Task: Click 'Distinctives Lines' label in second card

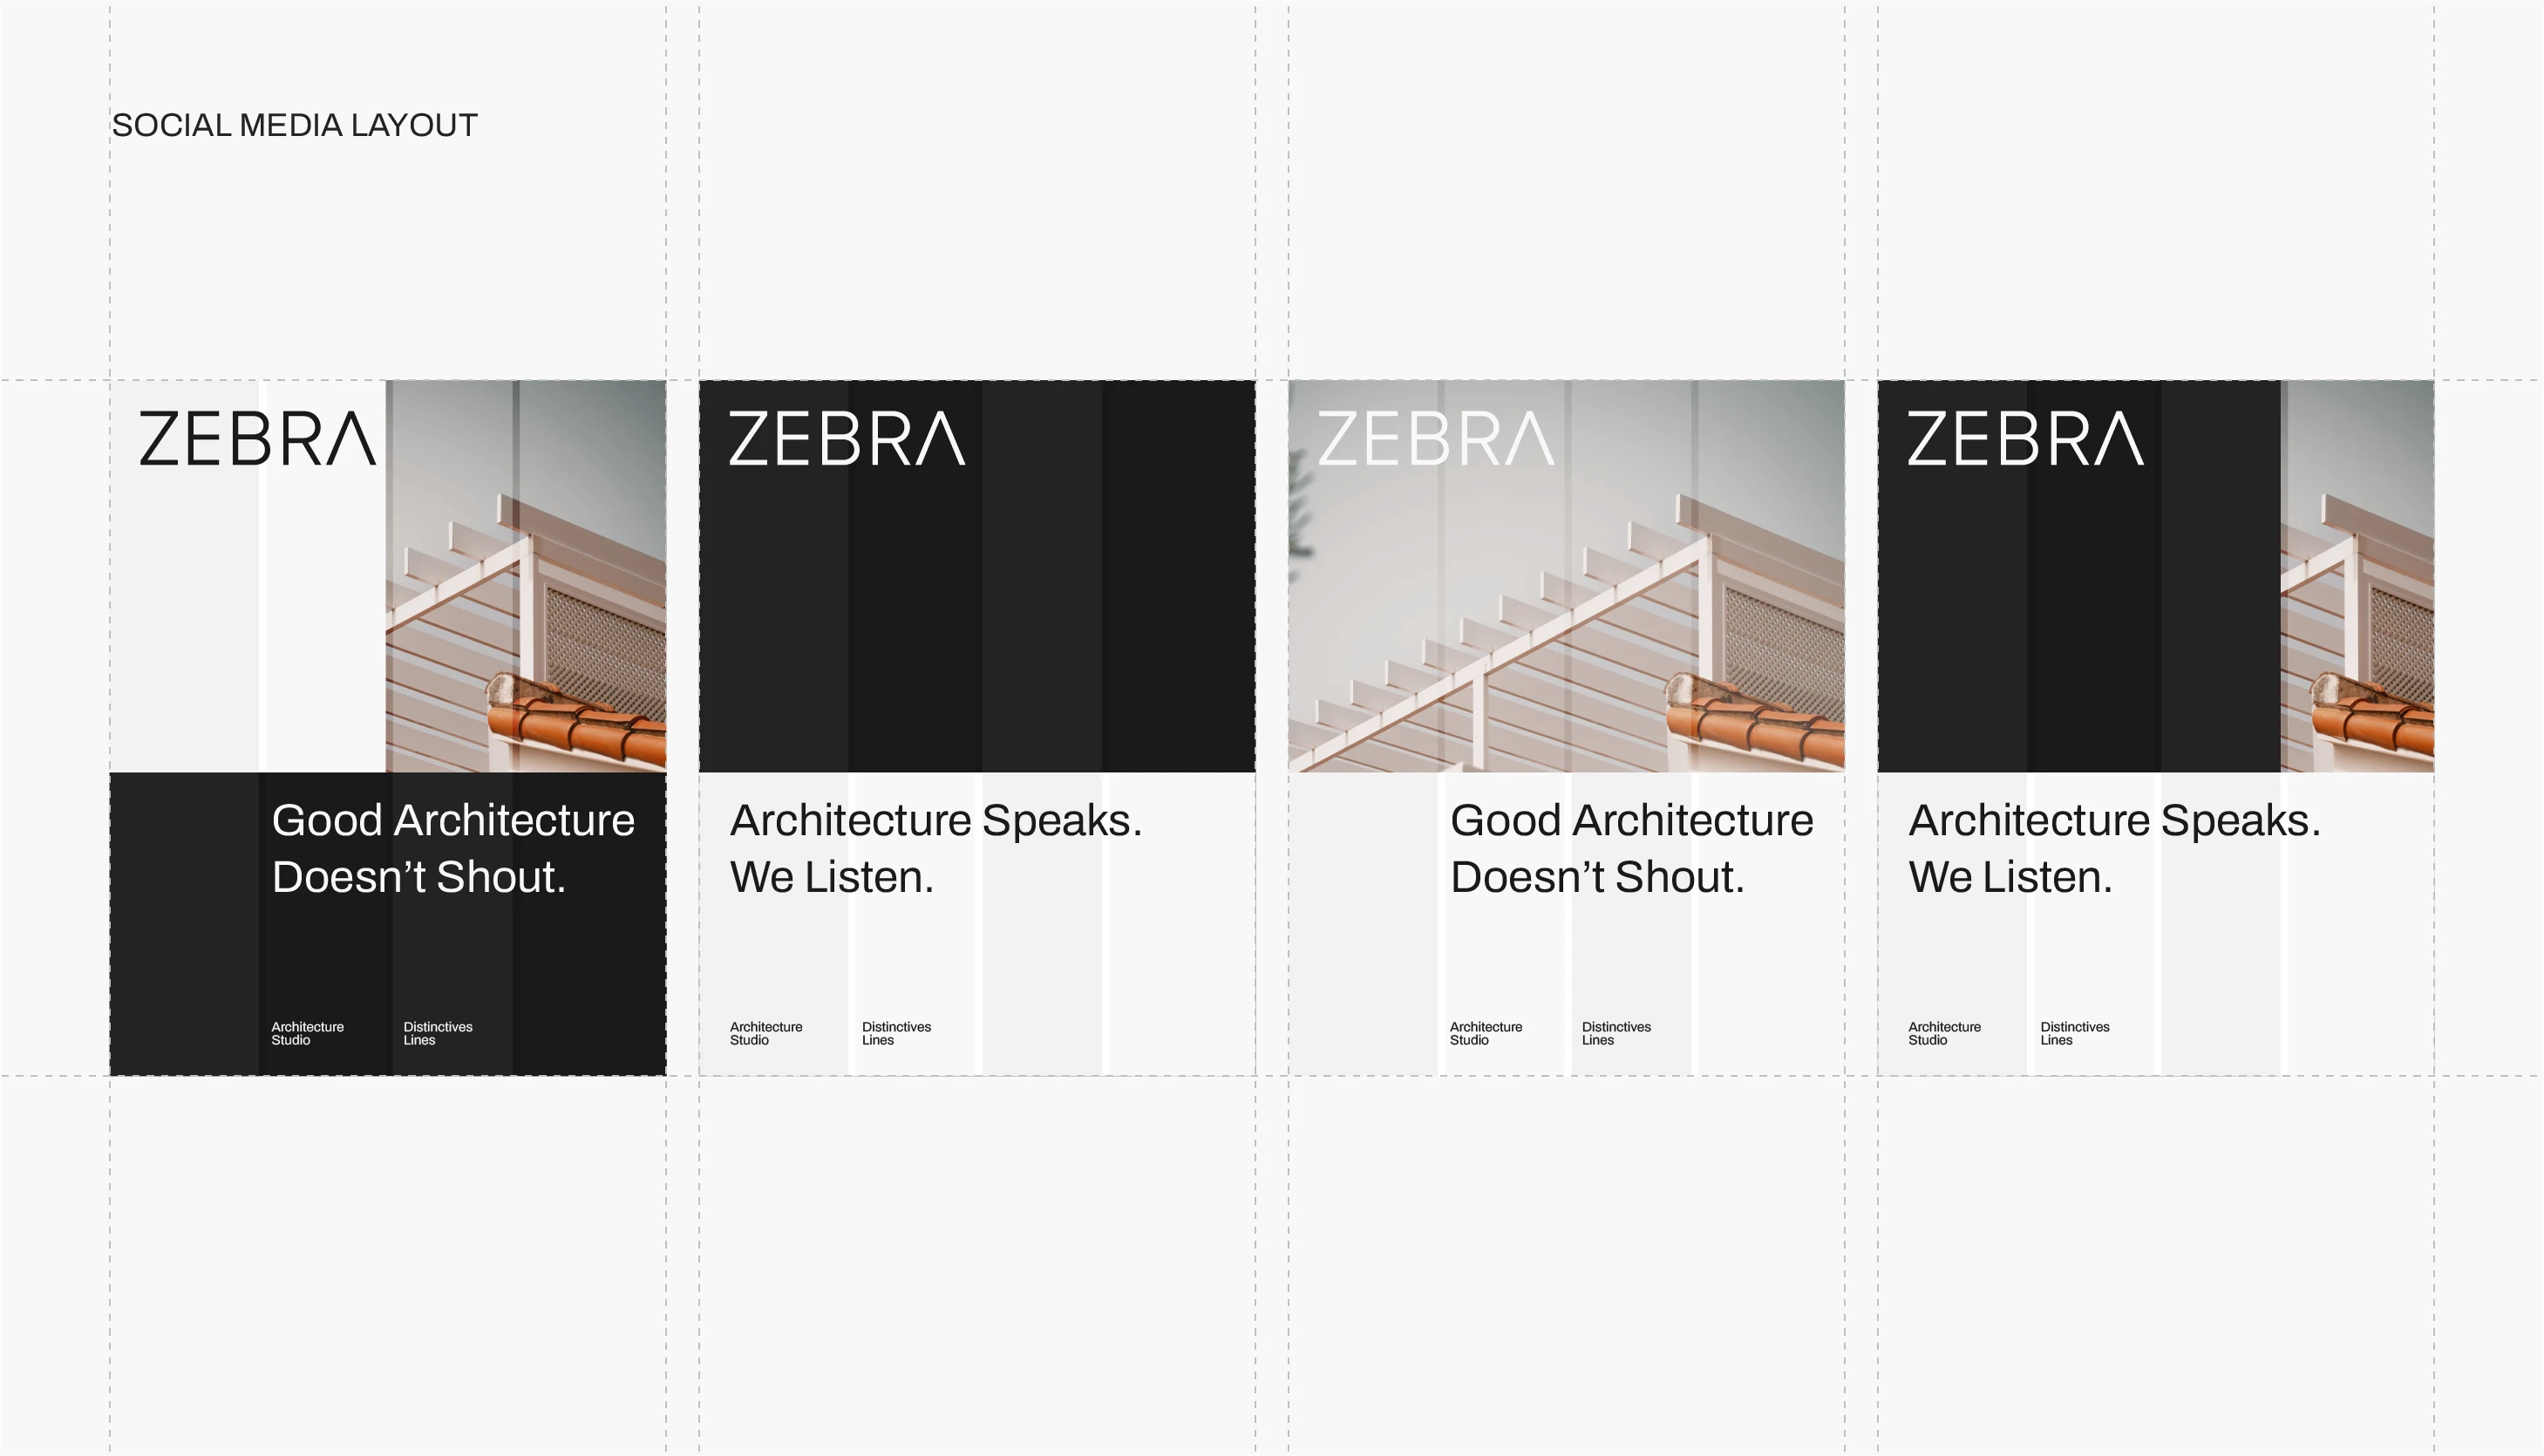Action: click(x=896, y=1033)
